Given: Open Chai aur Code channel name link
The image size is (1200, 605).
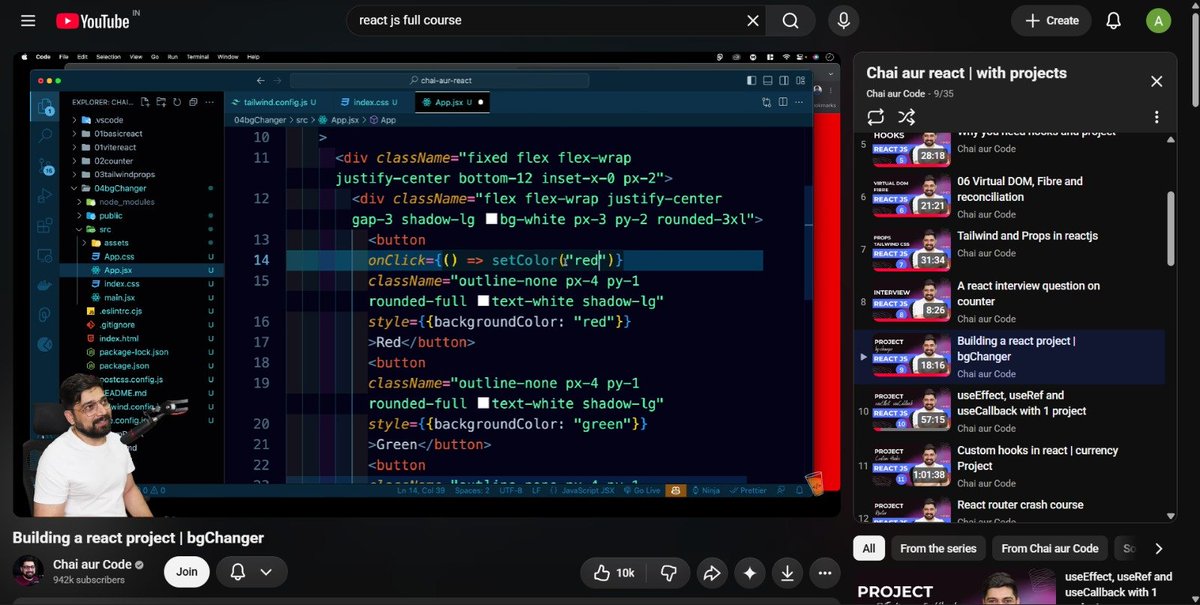Looking at the screenshot, I should click(x=91, y=565).
